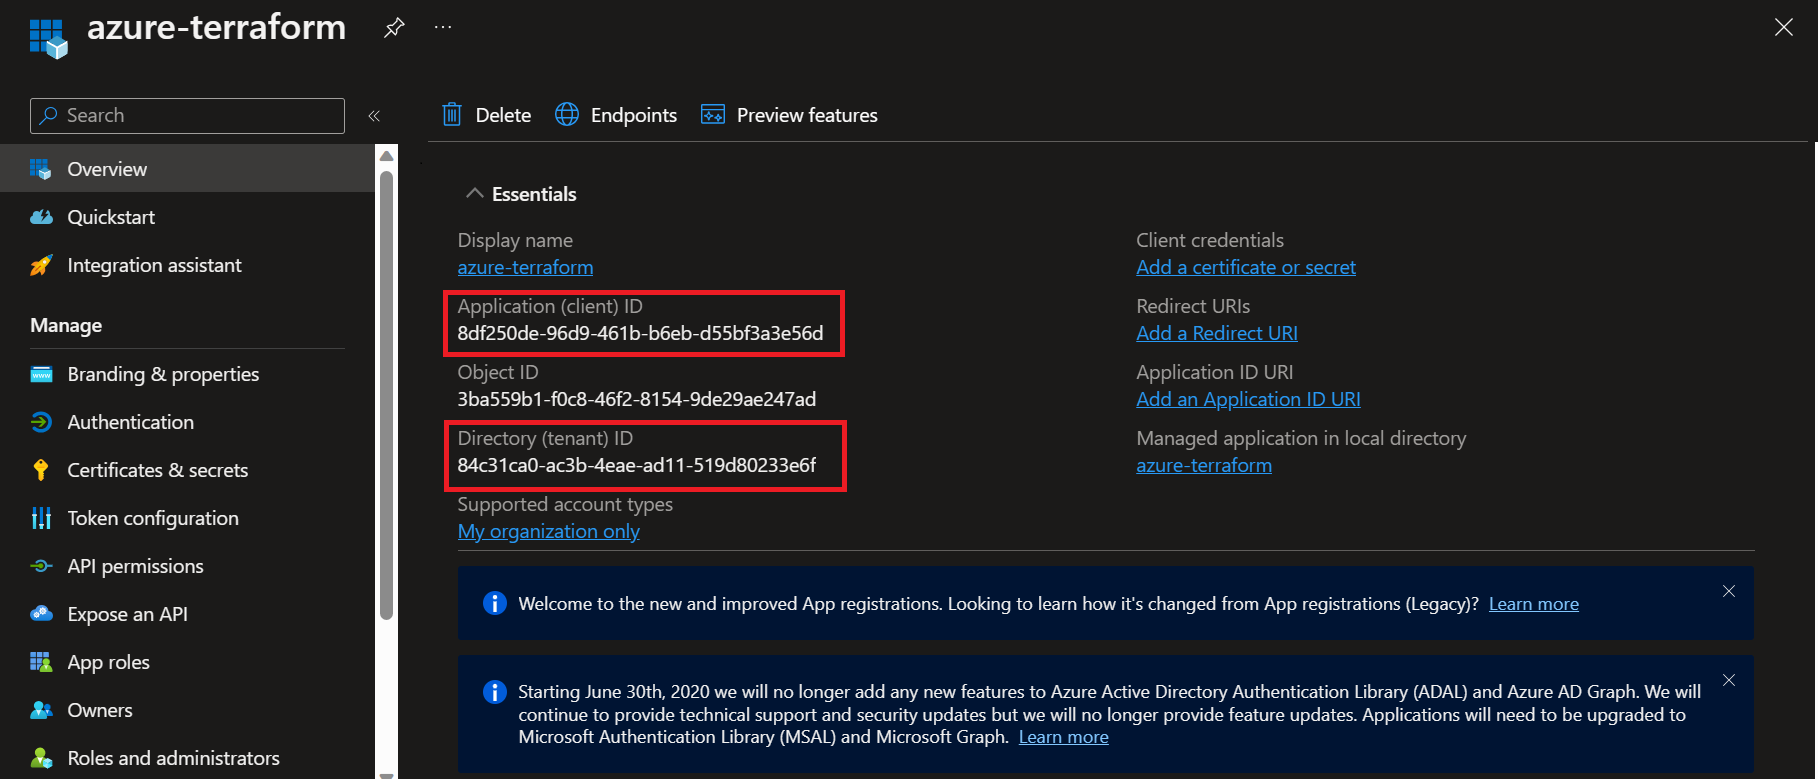Click Add a Redirect URI link

1217,333
